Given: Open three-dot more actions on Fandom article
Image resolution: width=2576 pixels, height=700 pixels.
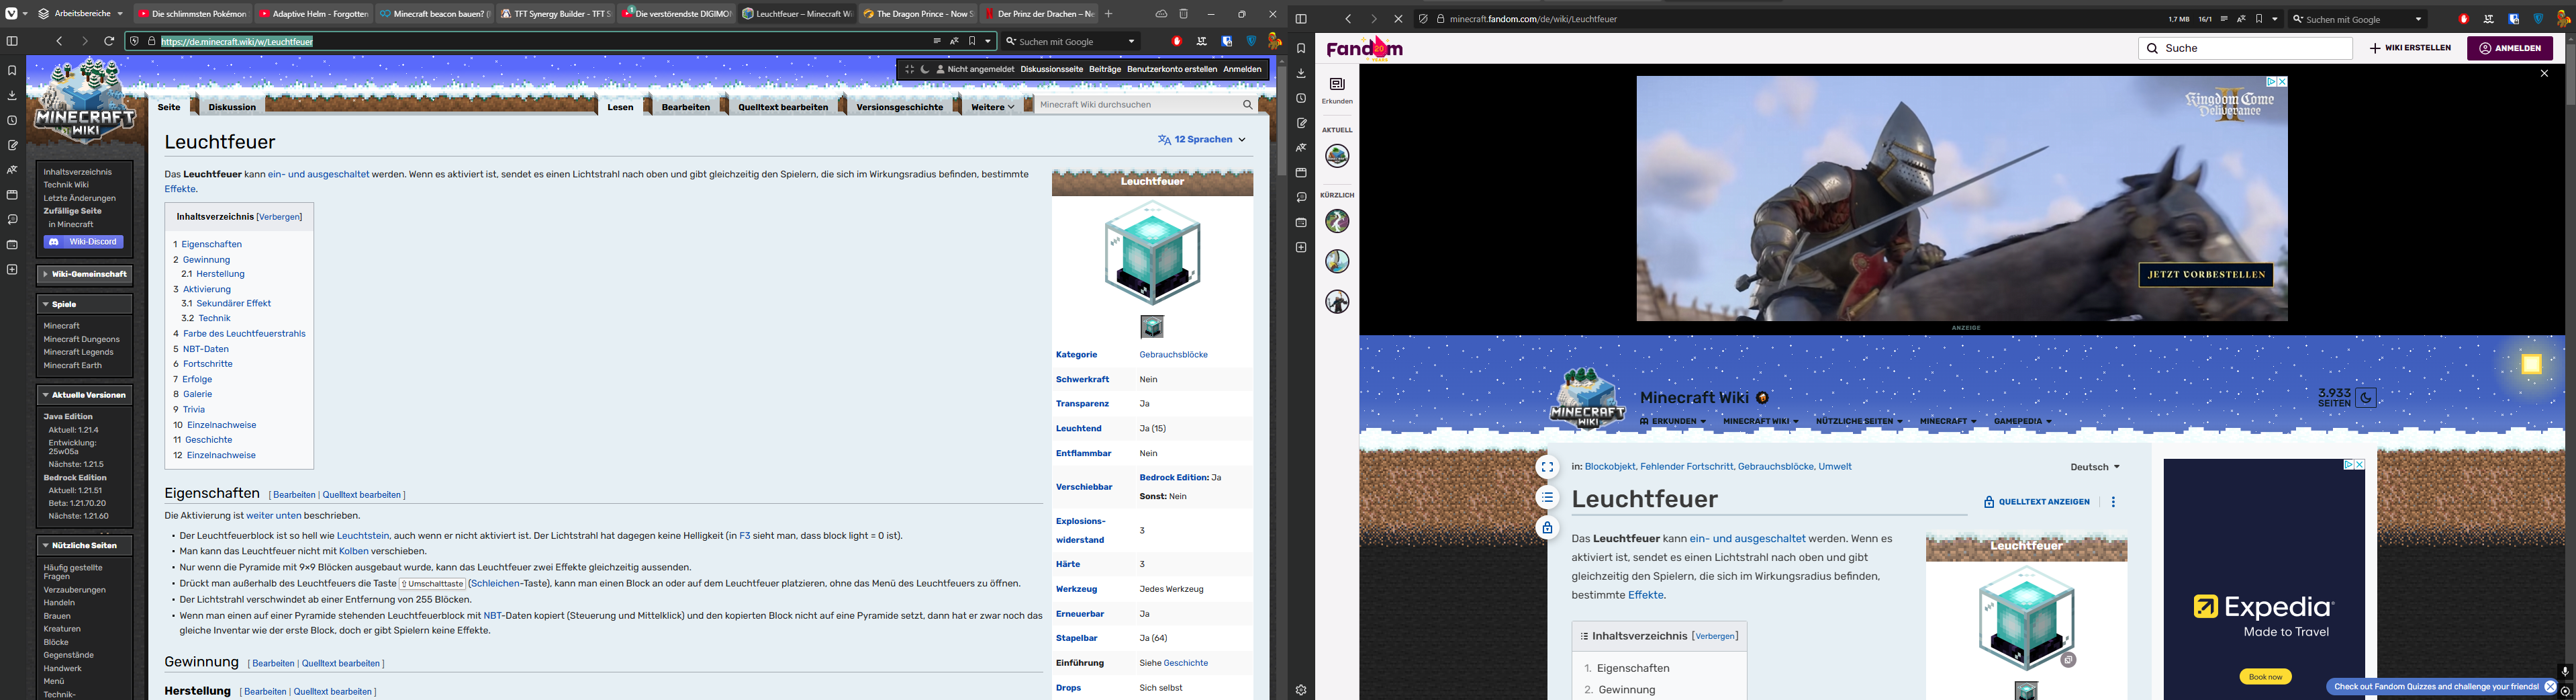Looking at the screenshot, I should pos(2113,502).
